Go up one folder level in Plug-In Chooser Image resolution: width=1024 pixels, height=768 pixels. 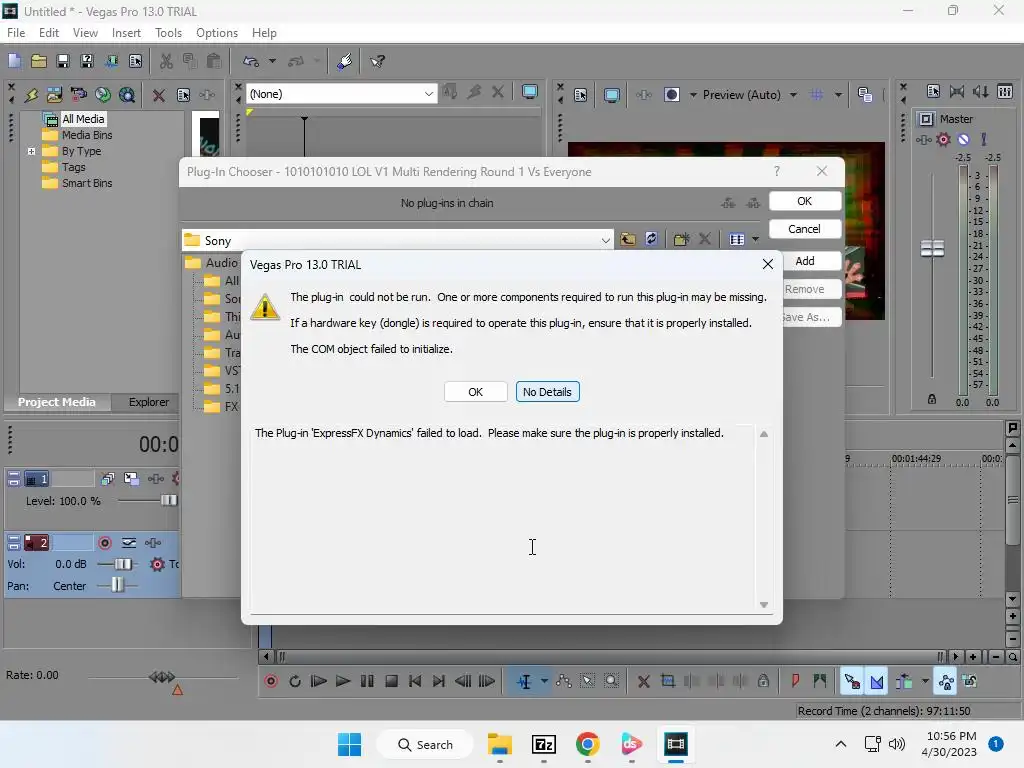pos(628,239)
